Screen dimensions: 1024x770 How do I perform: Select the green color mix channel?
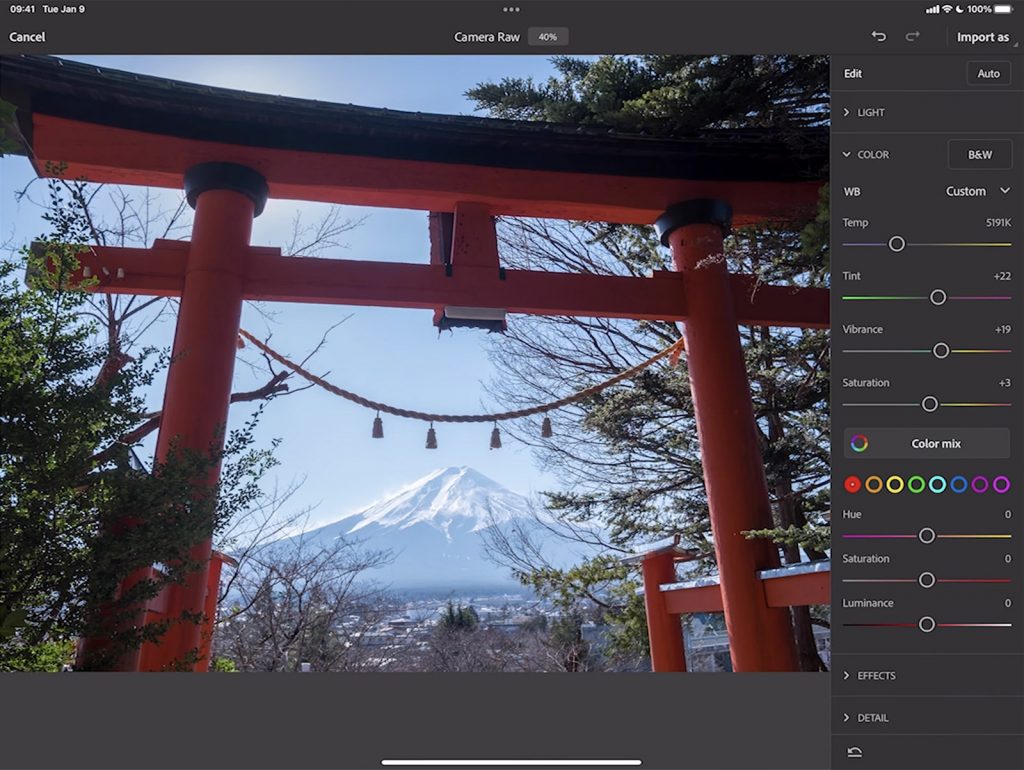pyautogui.click(x=916, y=484)
